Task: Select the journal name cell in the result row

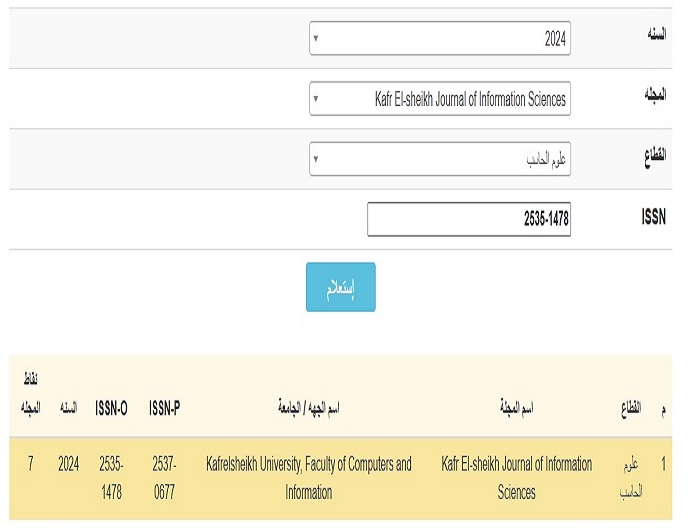Action: click(x=516, y=478)
